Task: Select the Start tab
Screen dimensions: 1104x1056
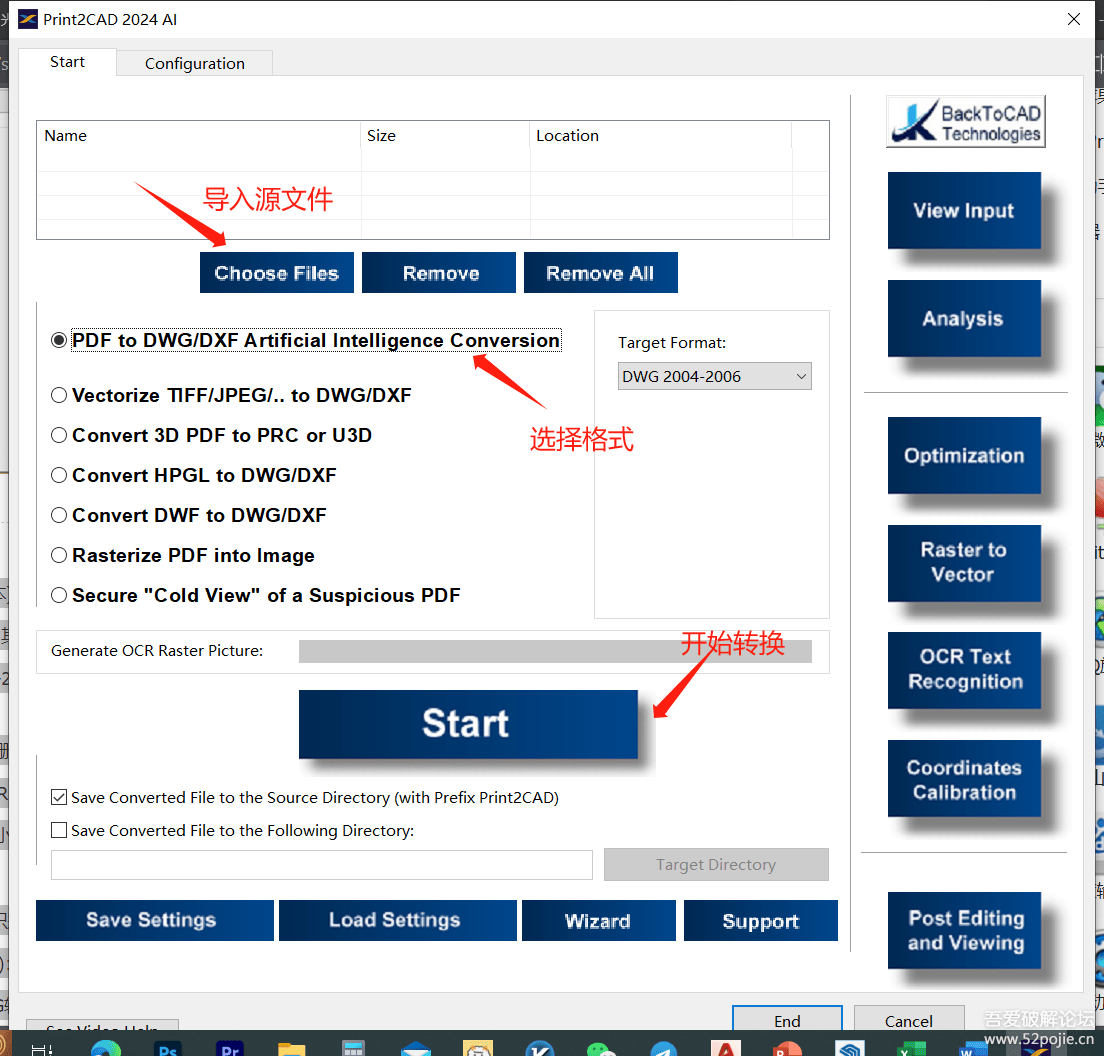Action: [67, 62]
